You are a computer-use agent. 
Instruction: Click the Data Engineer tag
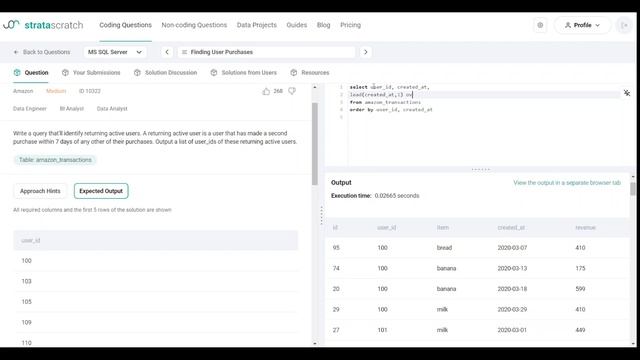(x=30, y=109)
